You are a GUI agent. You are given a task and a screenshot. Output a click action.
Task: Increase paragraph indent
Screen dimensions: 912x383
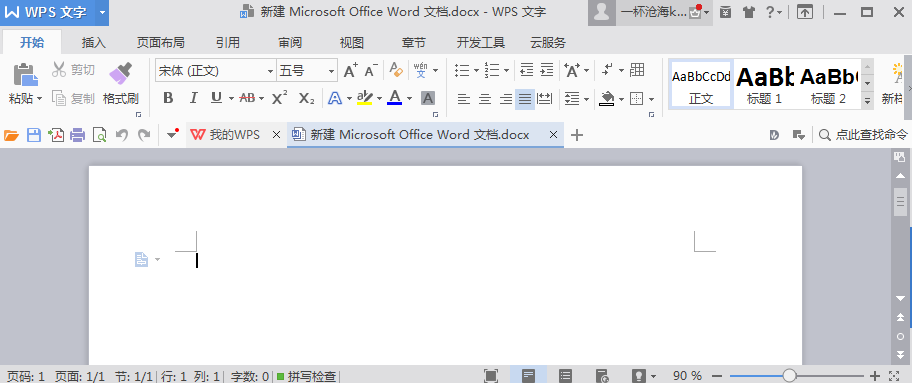pyautogui.click(x=547, y=70)
